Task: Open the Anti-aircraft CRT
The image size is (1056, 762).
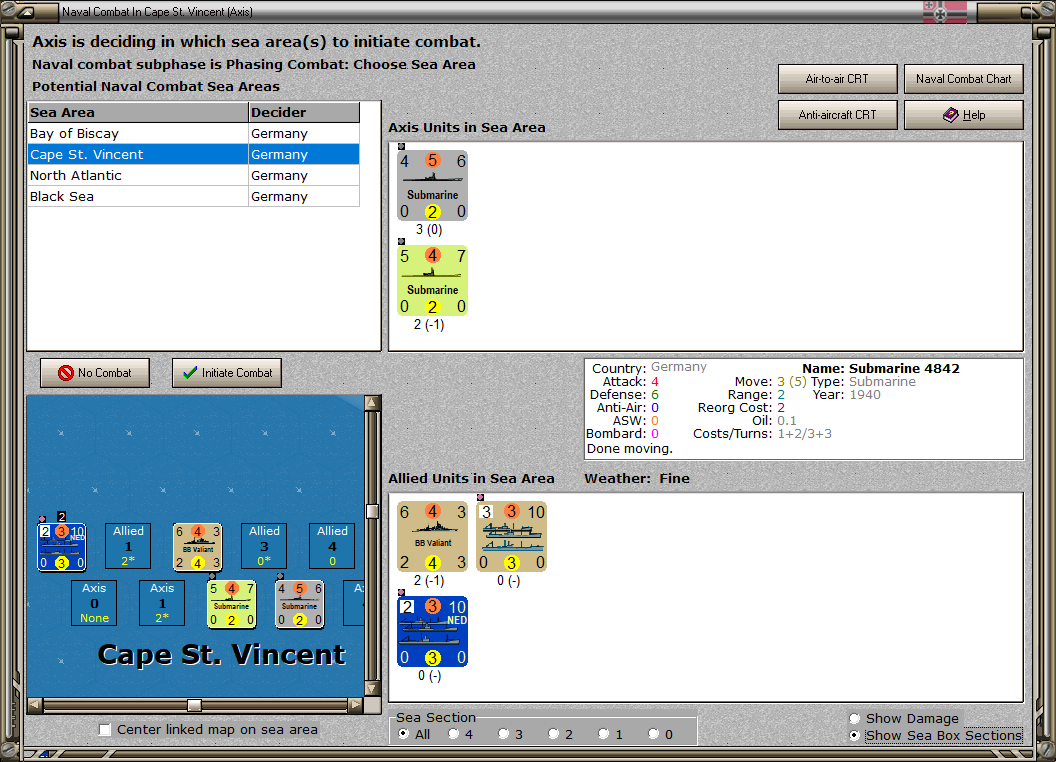Action: (838, 115)
